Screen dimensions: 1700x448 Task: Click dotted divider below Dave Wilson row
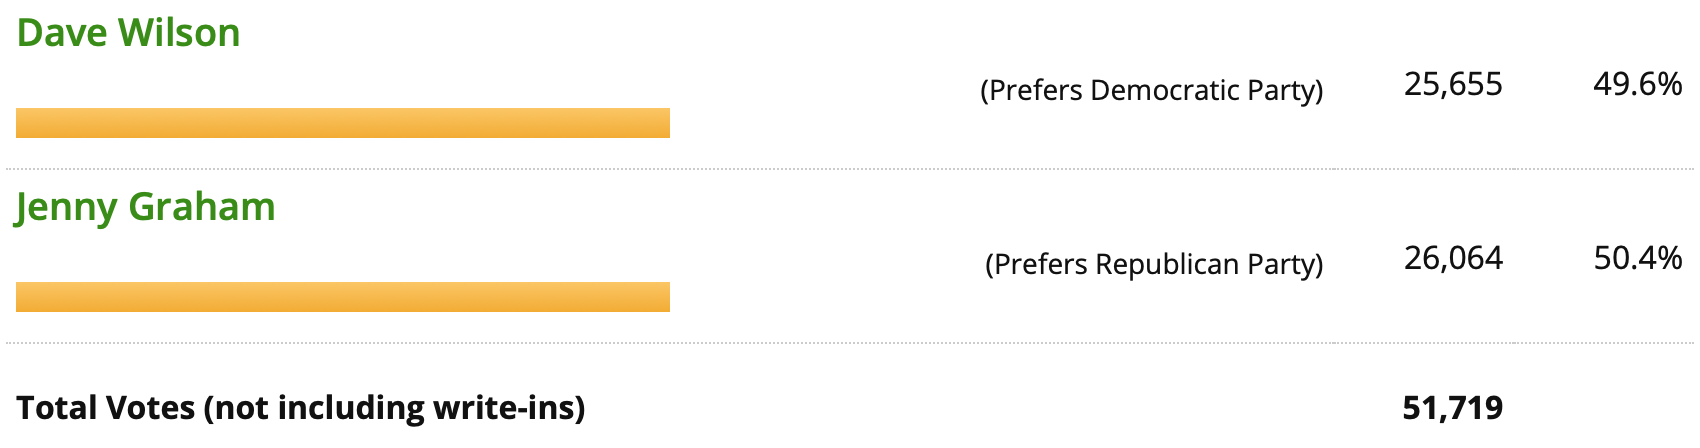(850, 169)
